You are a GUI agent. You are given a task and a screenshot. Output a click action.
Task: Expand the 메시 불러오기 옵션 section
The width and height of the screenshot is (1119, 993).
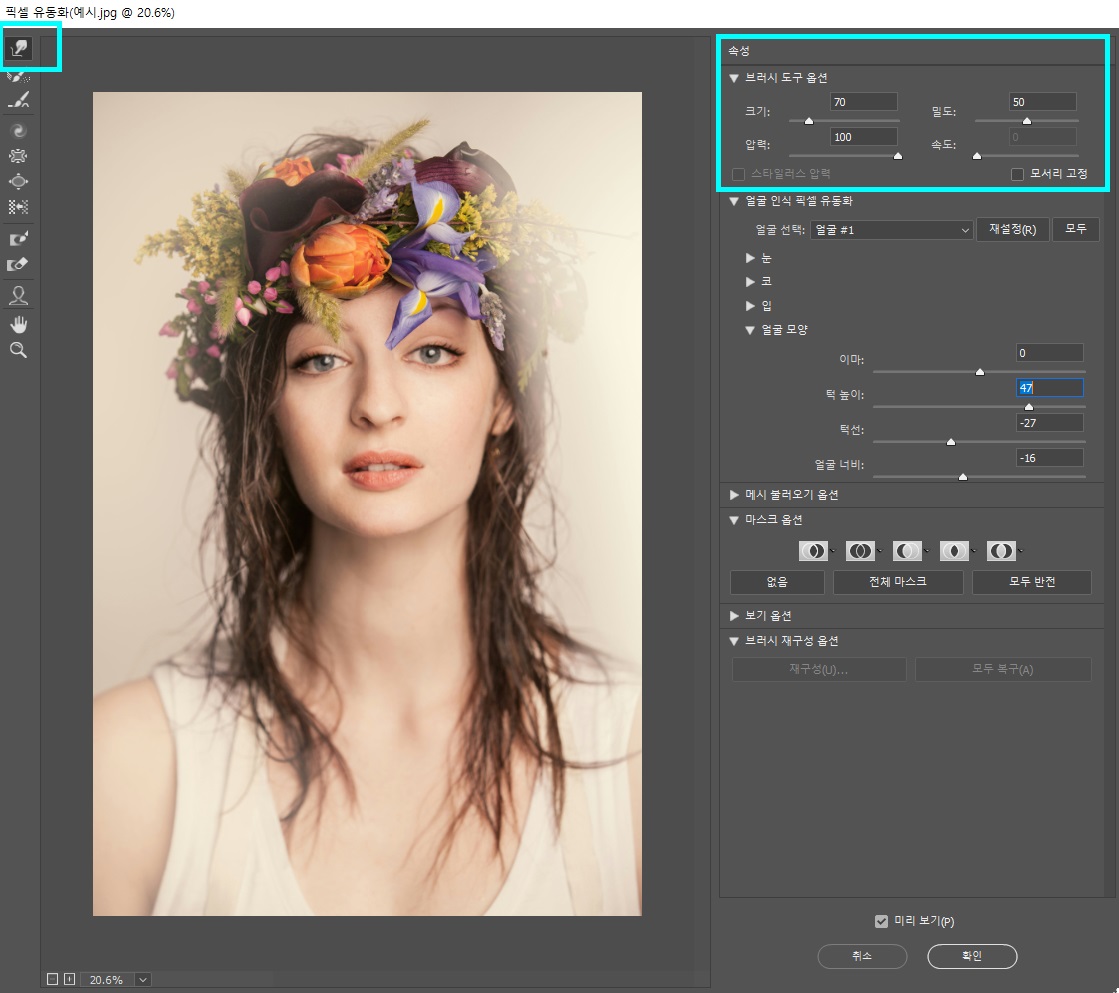point(734,494)
